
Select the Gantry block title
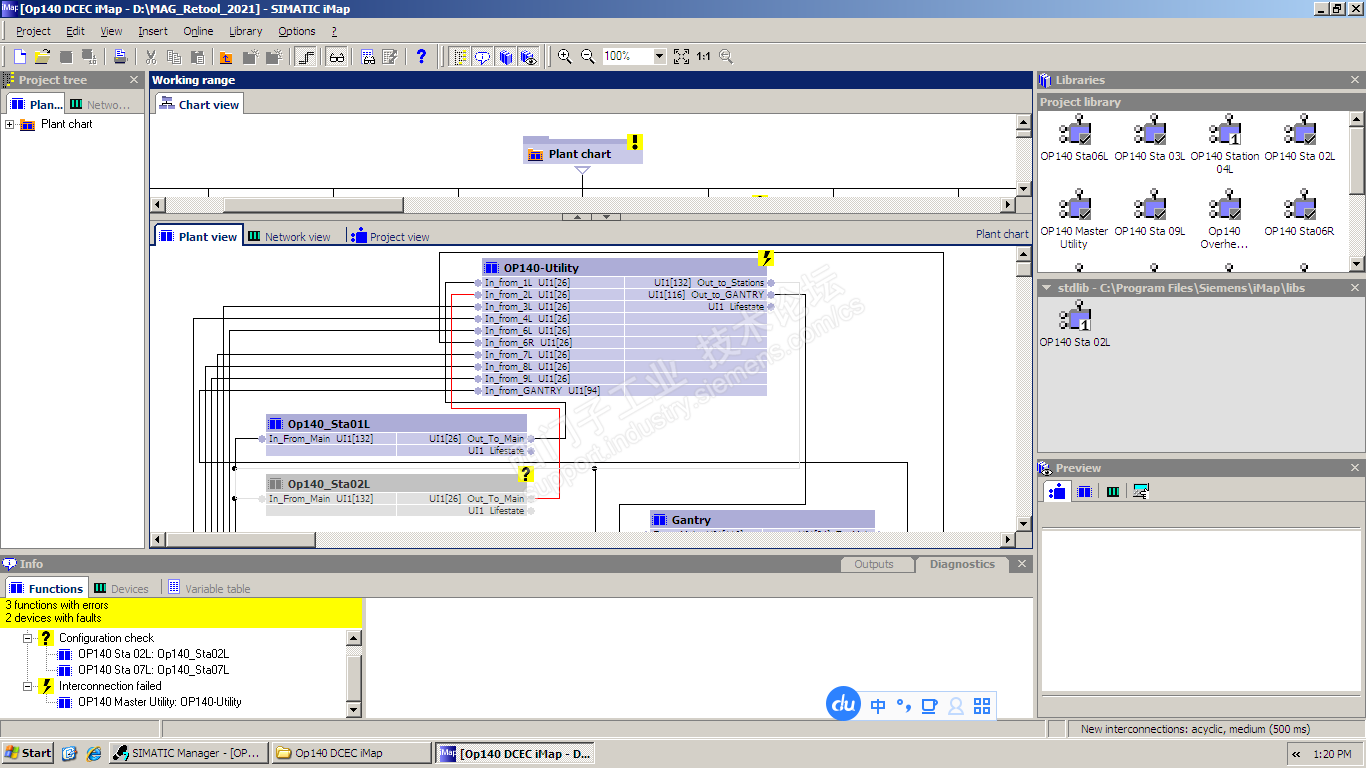[x=762, y=520]
